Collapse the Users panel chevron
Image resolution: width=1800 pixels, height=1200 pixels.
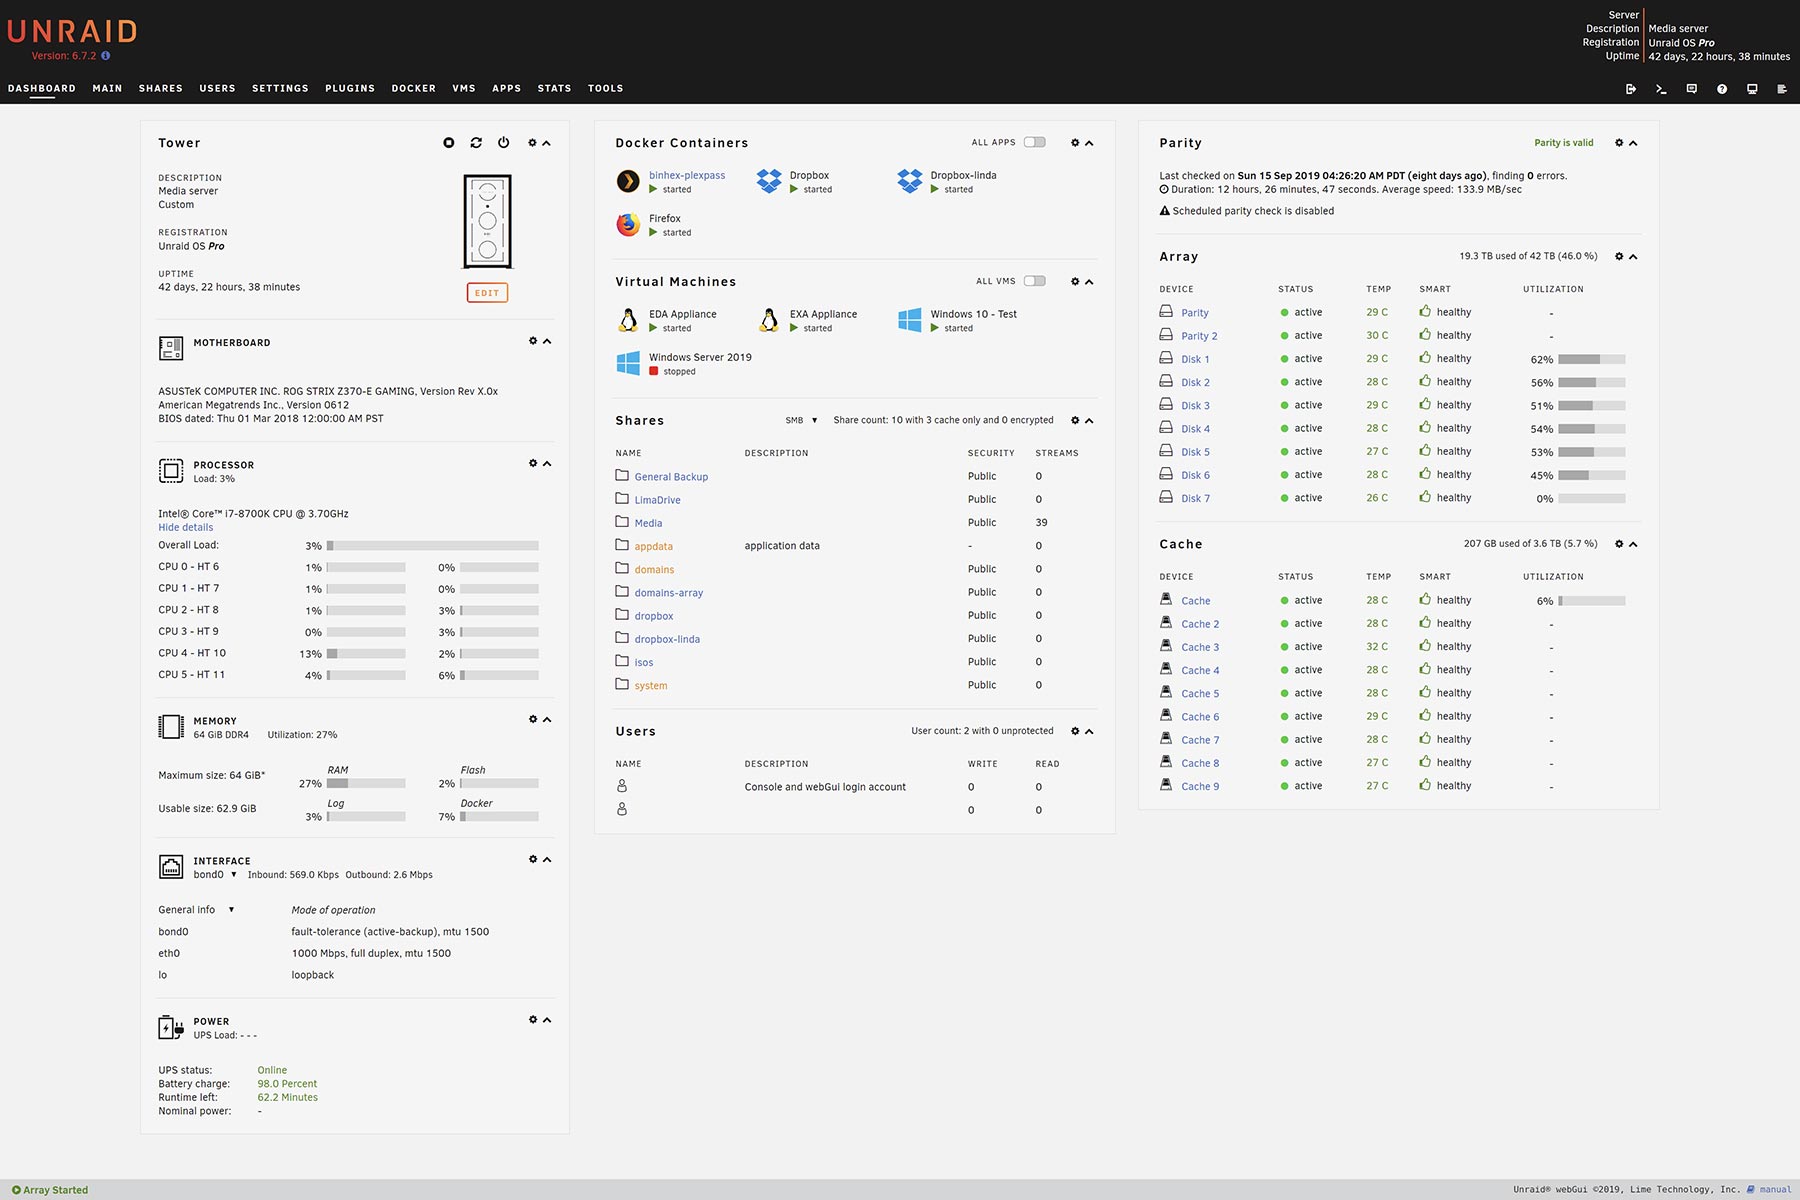click(1089, 731)
